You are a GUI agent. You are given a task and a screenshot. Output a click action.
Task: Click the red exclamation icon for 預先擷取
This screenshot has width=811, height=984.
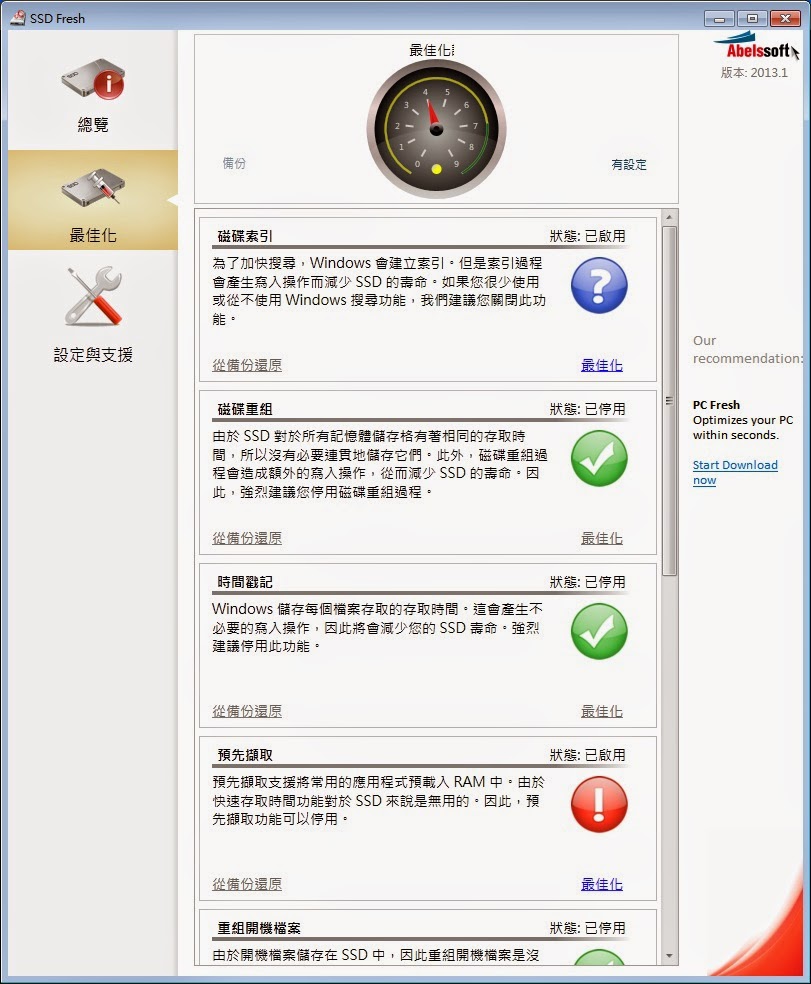(x=599, y=805)
